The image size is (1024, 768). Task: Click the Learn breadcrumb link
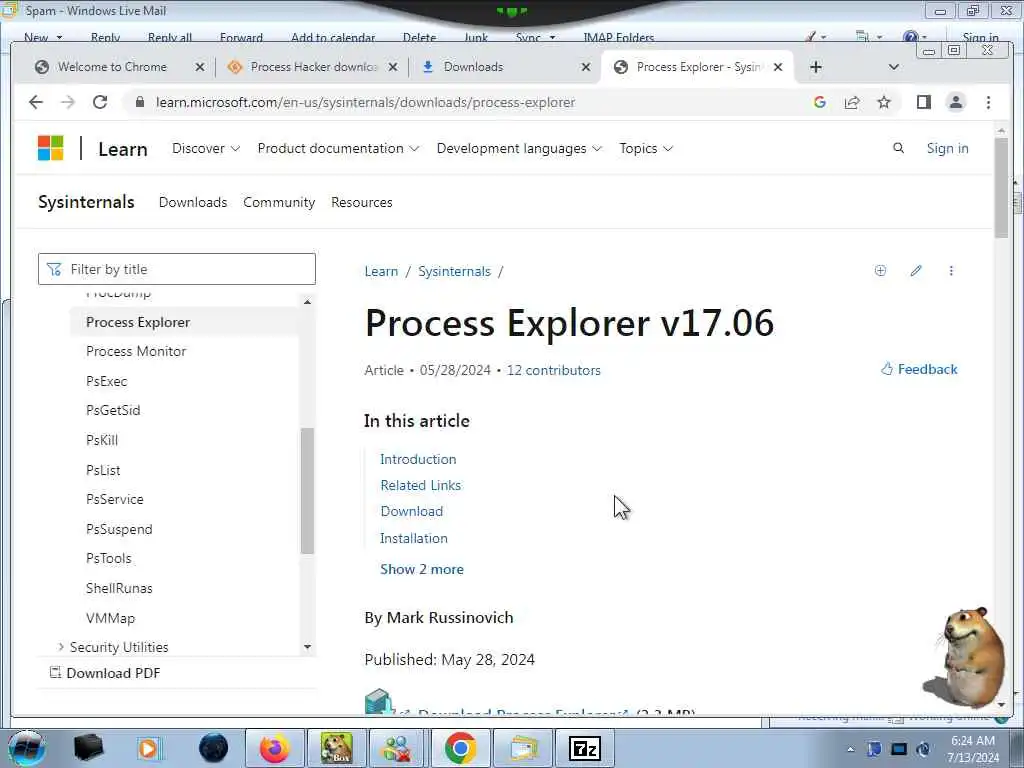(381, 271)
